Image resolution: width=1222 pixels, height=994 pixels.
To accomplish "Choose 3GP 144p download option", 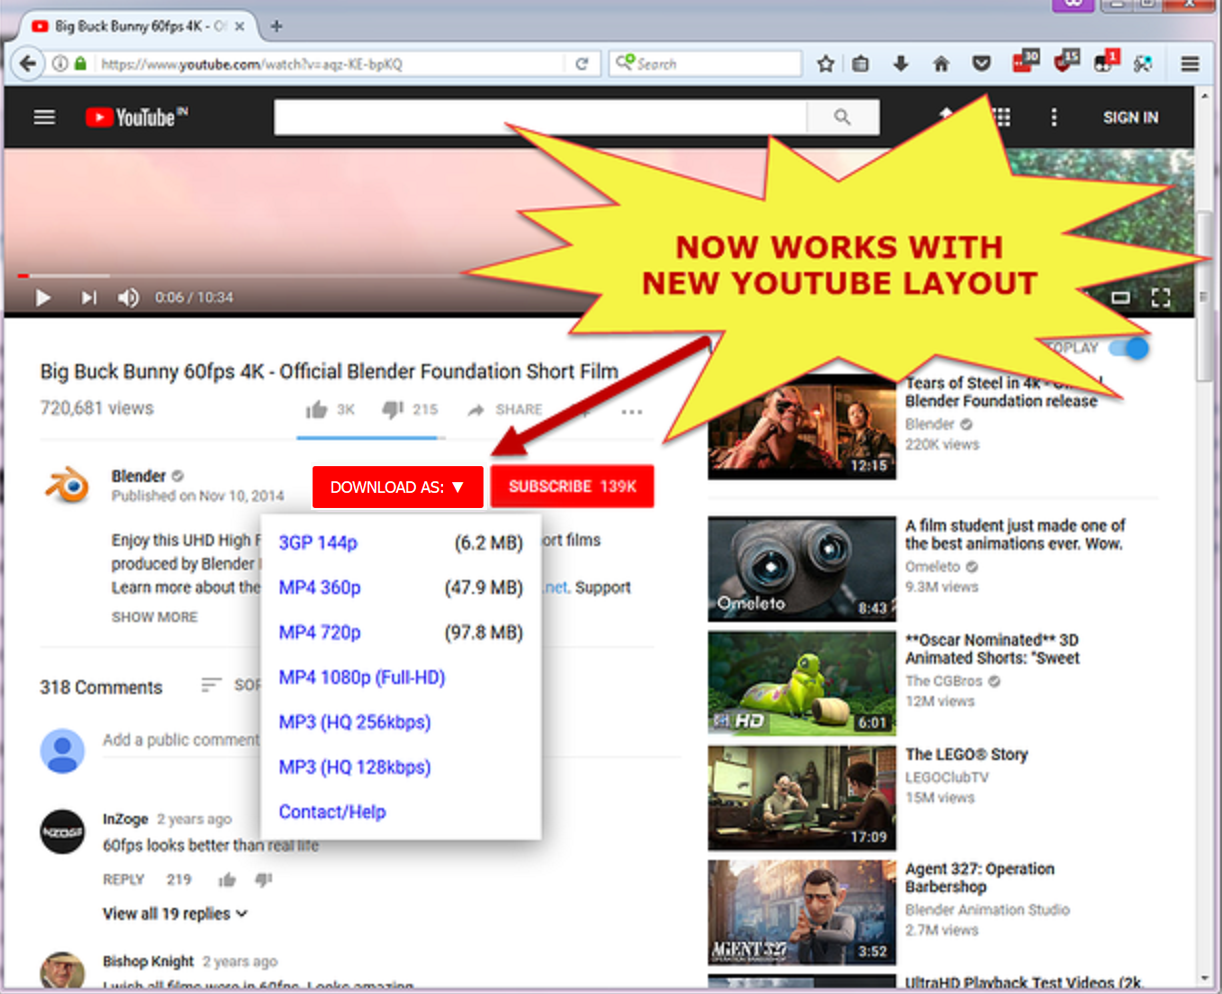I will point(400,543).
